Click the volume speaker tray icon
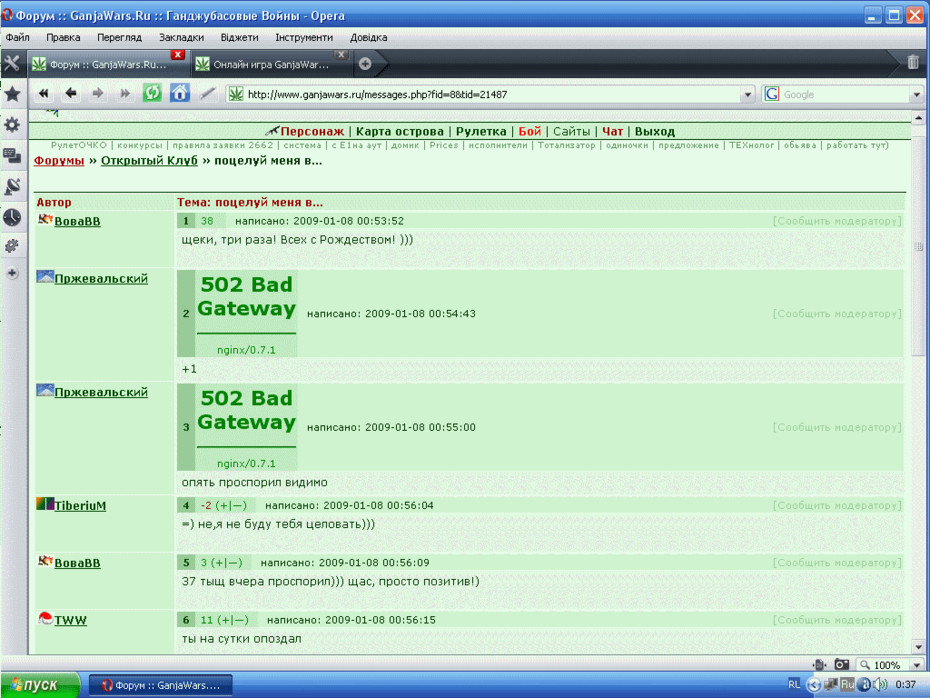This screenshot has height=698, width=930. (881, 684)
